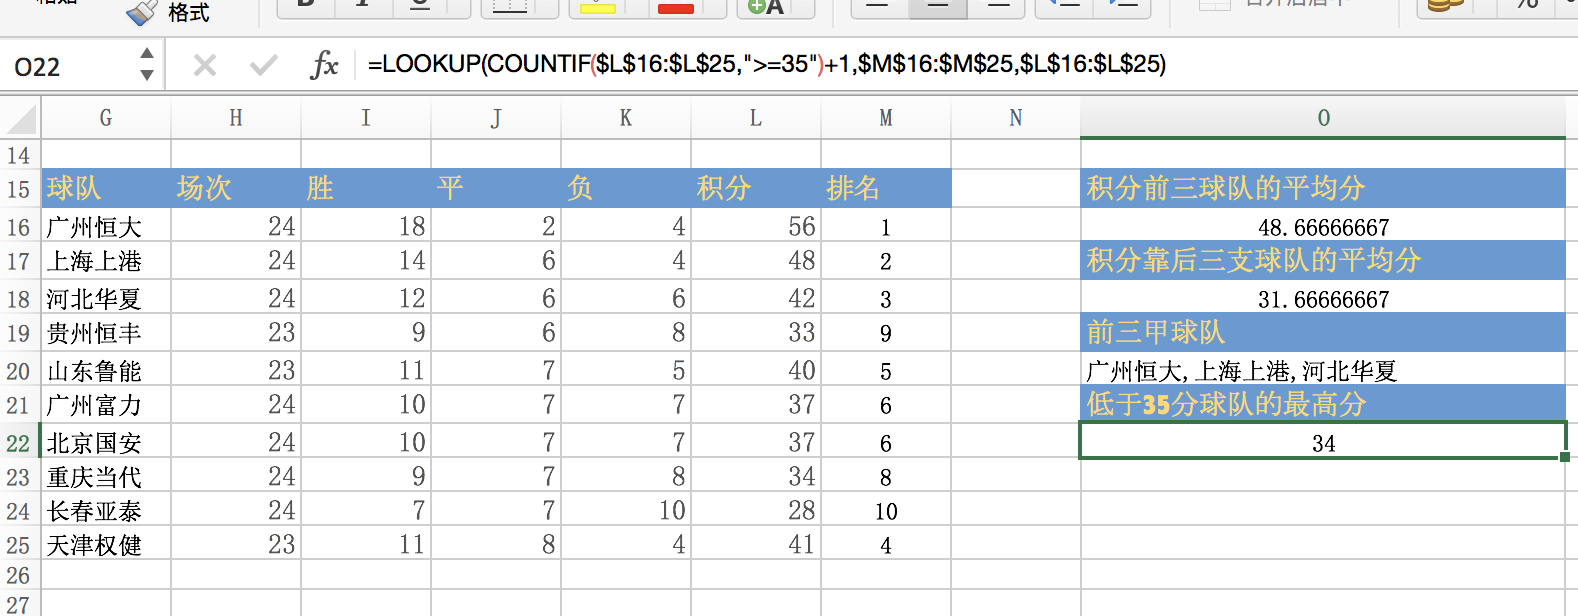
Task: Cancel the formula entry with the X icon
Action: coord(205,66)
